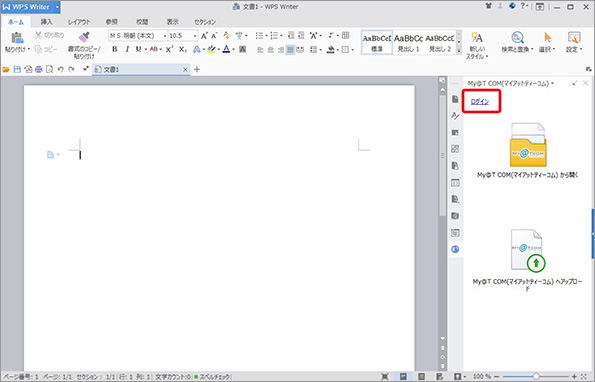Image resolution: width=595 pixels, height=382 pixels.
Task: Open the bullet list dropdown arrow
Action: tap(266, 36)
